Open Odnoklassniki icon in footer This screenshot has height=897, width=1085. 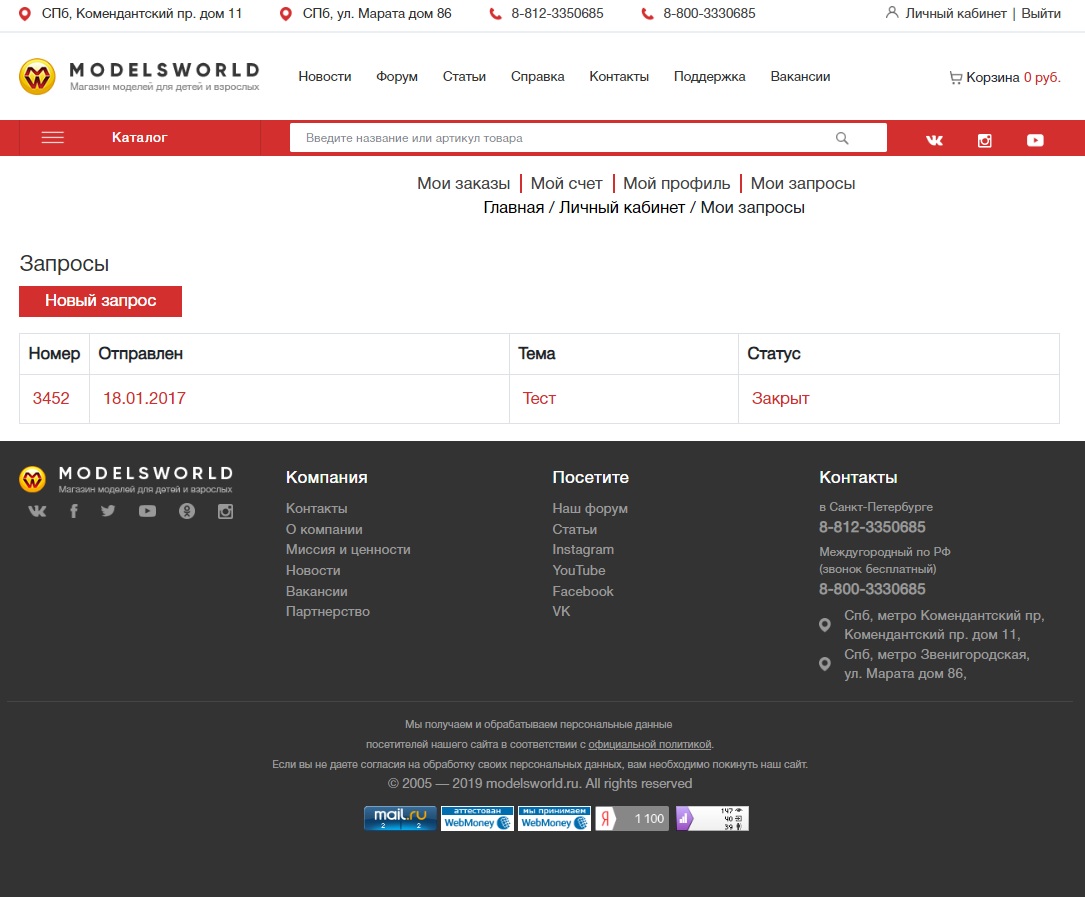pyautogui.click(x=186, y=511)
